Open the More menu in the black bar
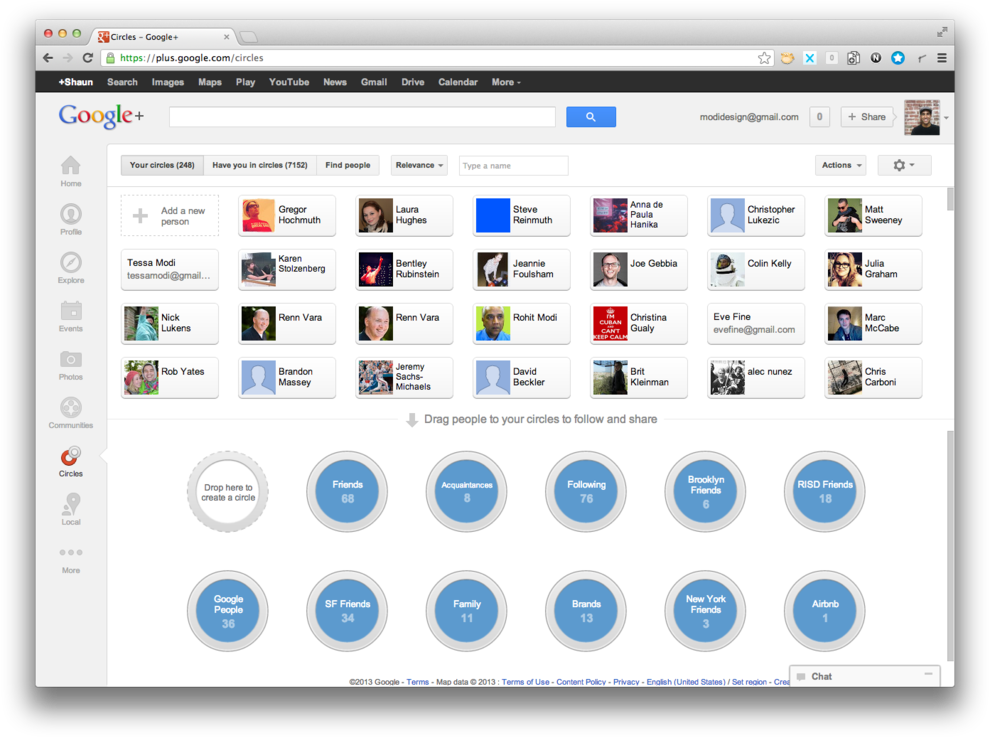This screenshot has height=737, width=989. (506, 82)
